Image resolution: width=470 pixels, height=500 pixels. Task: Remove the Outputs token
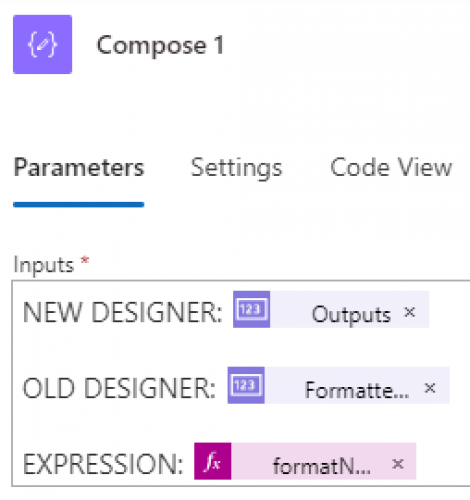pos(409,312)
